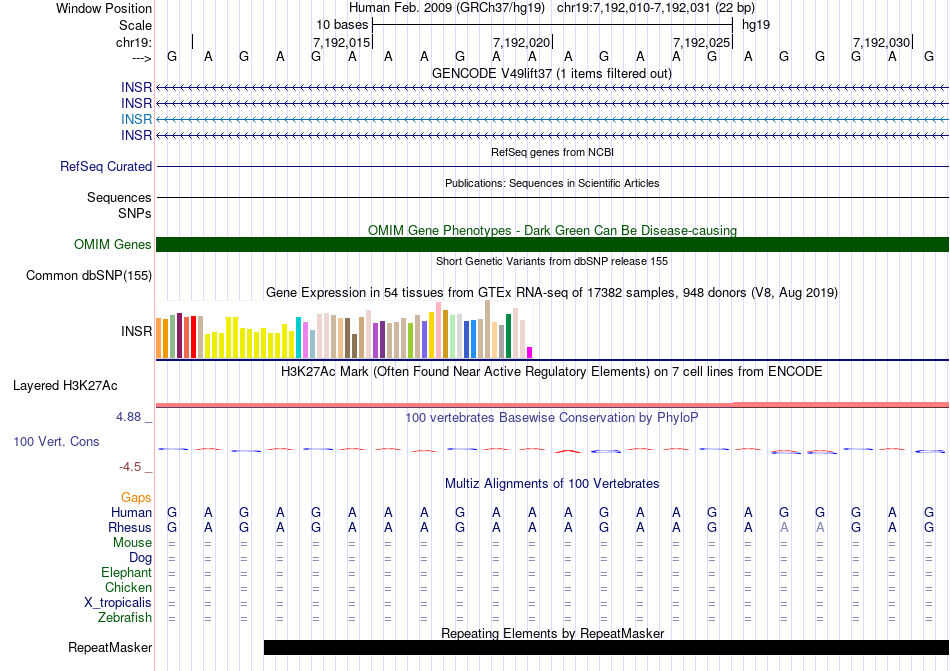Click the Rhesus alignment row label

[130, 528]
